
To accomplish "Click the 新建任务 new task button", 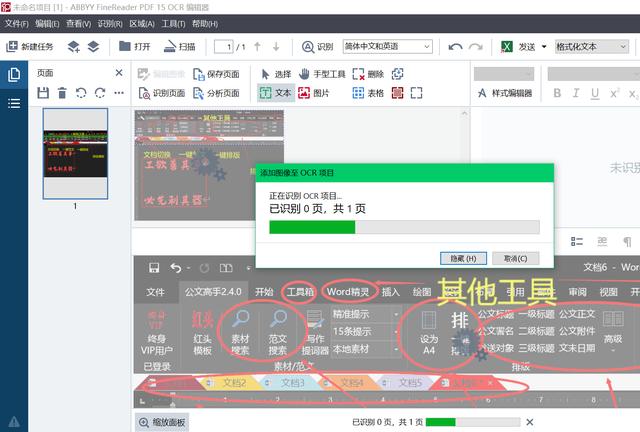I will coord(30,47).
